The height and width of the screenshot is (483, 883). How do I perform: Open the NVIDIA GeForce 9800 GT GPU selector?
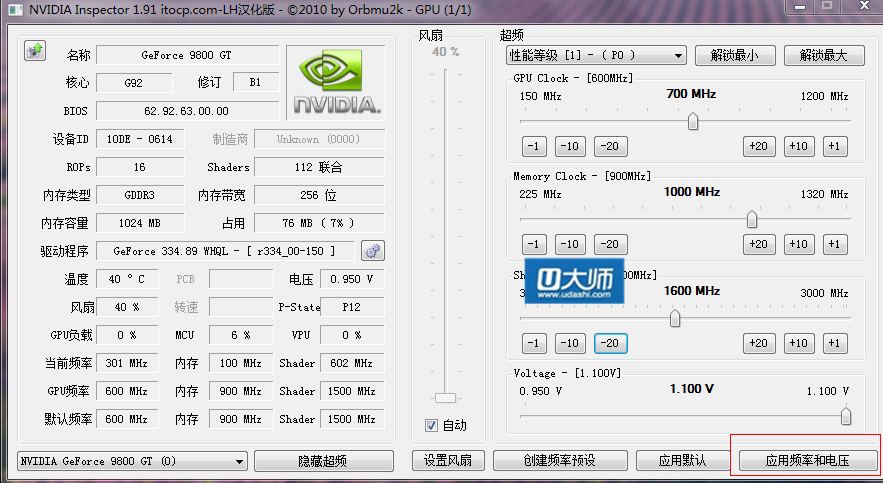[132, 461]
